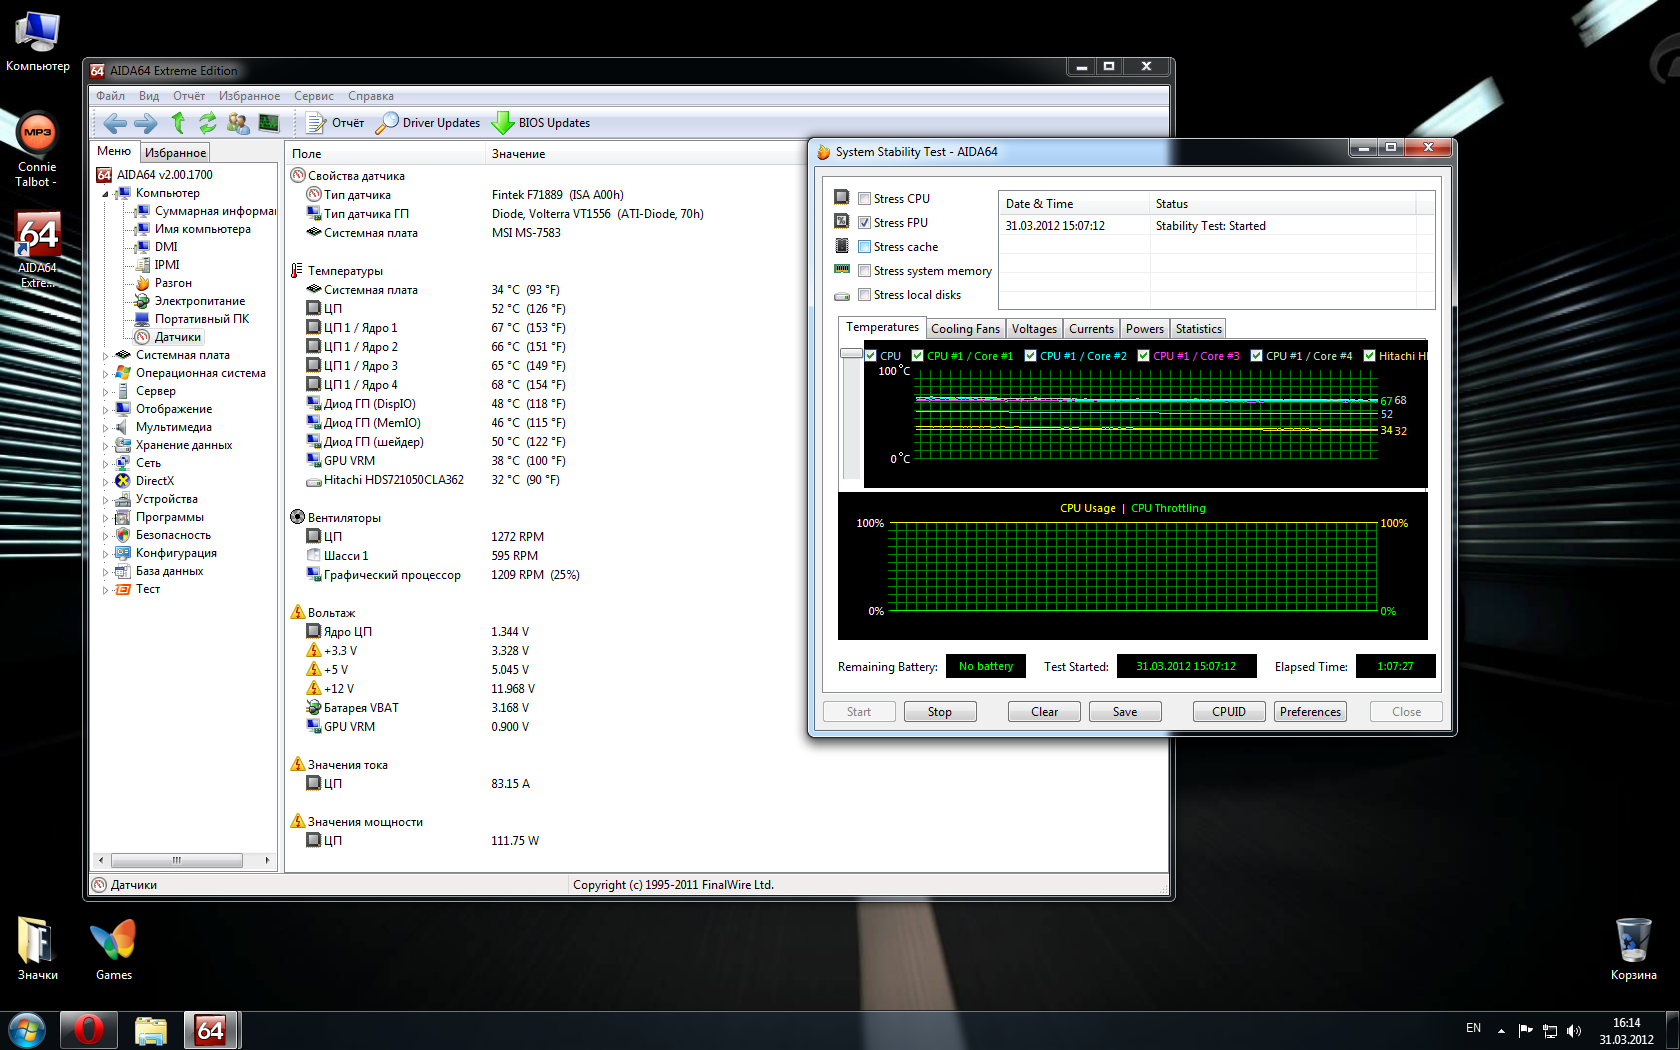Screen dimensions: 1680x1050
Task: Expand the Хранение данных tree node
Action: click(x=105, y=446)
